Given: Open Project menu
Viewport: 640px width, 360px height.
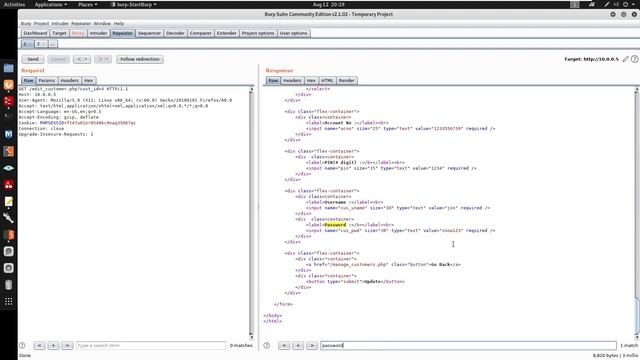Looking at the screenshot, I should 41,24.
